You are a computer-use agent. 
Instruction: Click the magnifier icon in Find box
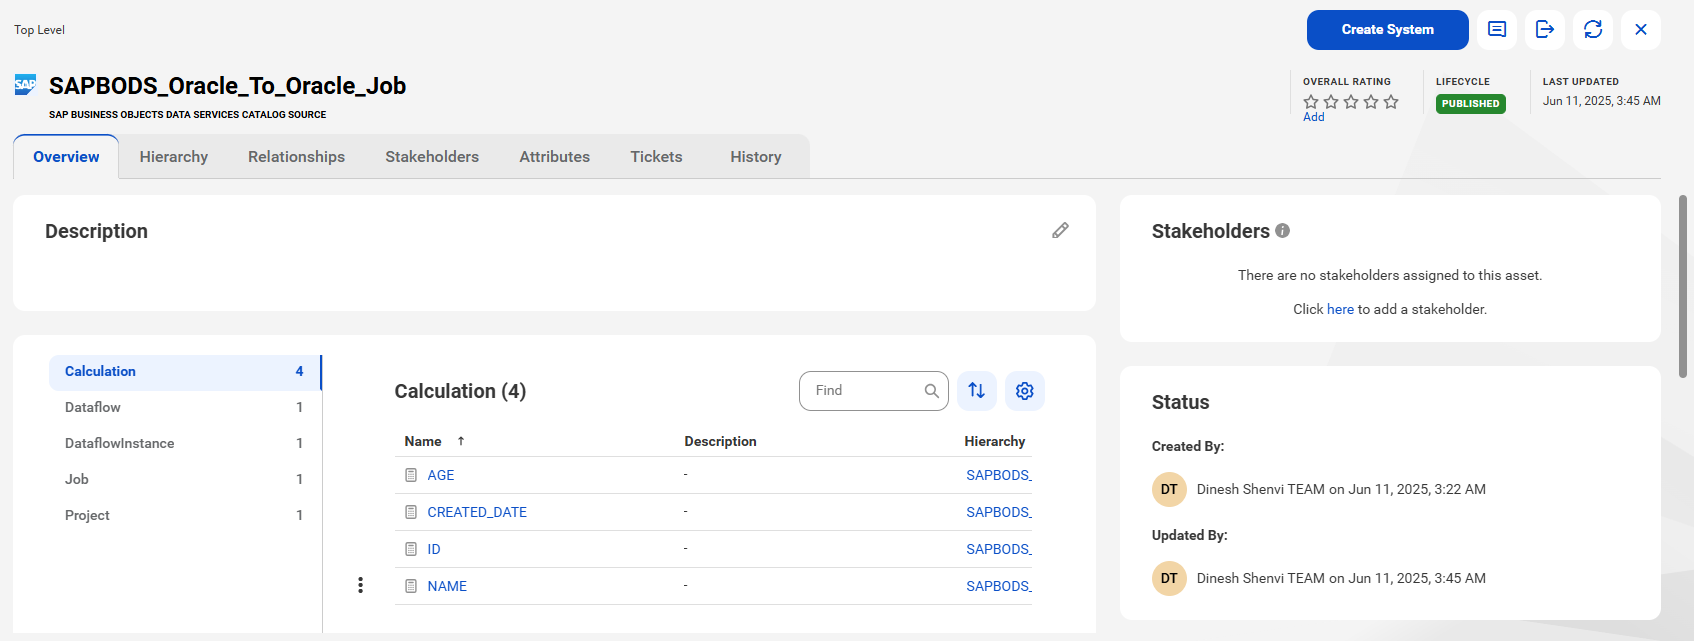point(931,391)
